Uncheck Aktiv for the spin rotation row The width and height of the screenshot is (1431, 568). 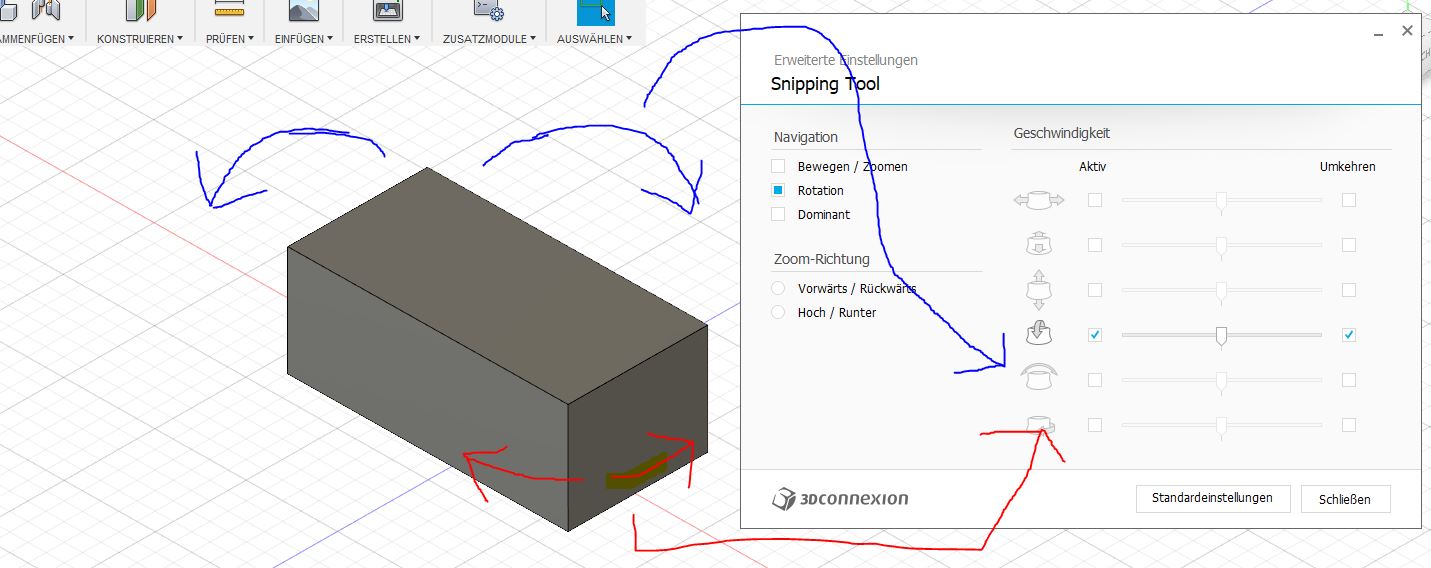(1095, 335)
